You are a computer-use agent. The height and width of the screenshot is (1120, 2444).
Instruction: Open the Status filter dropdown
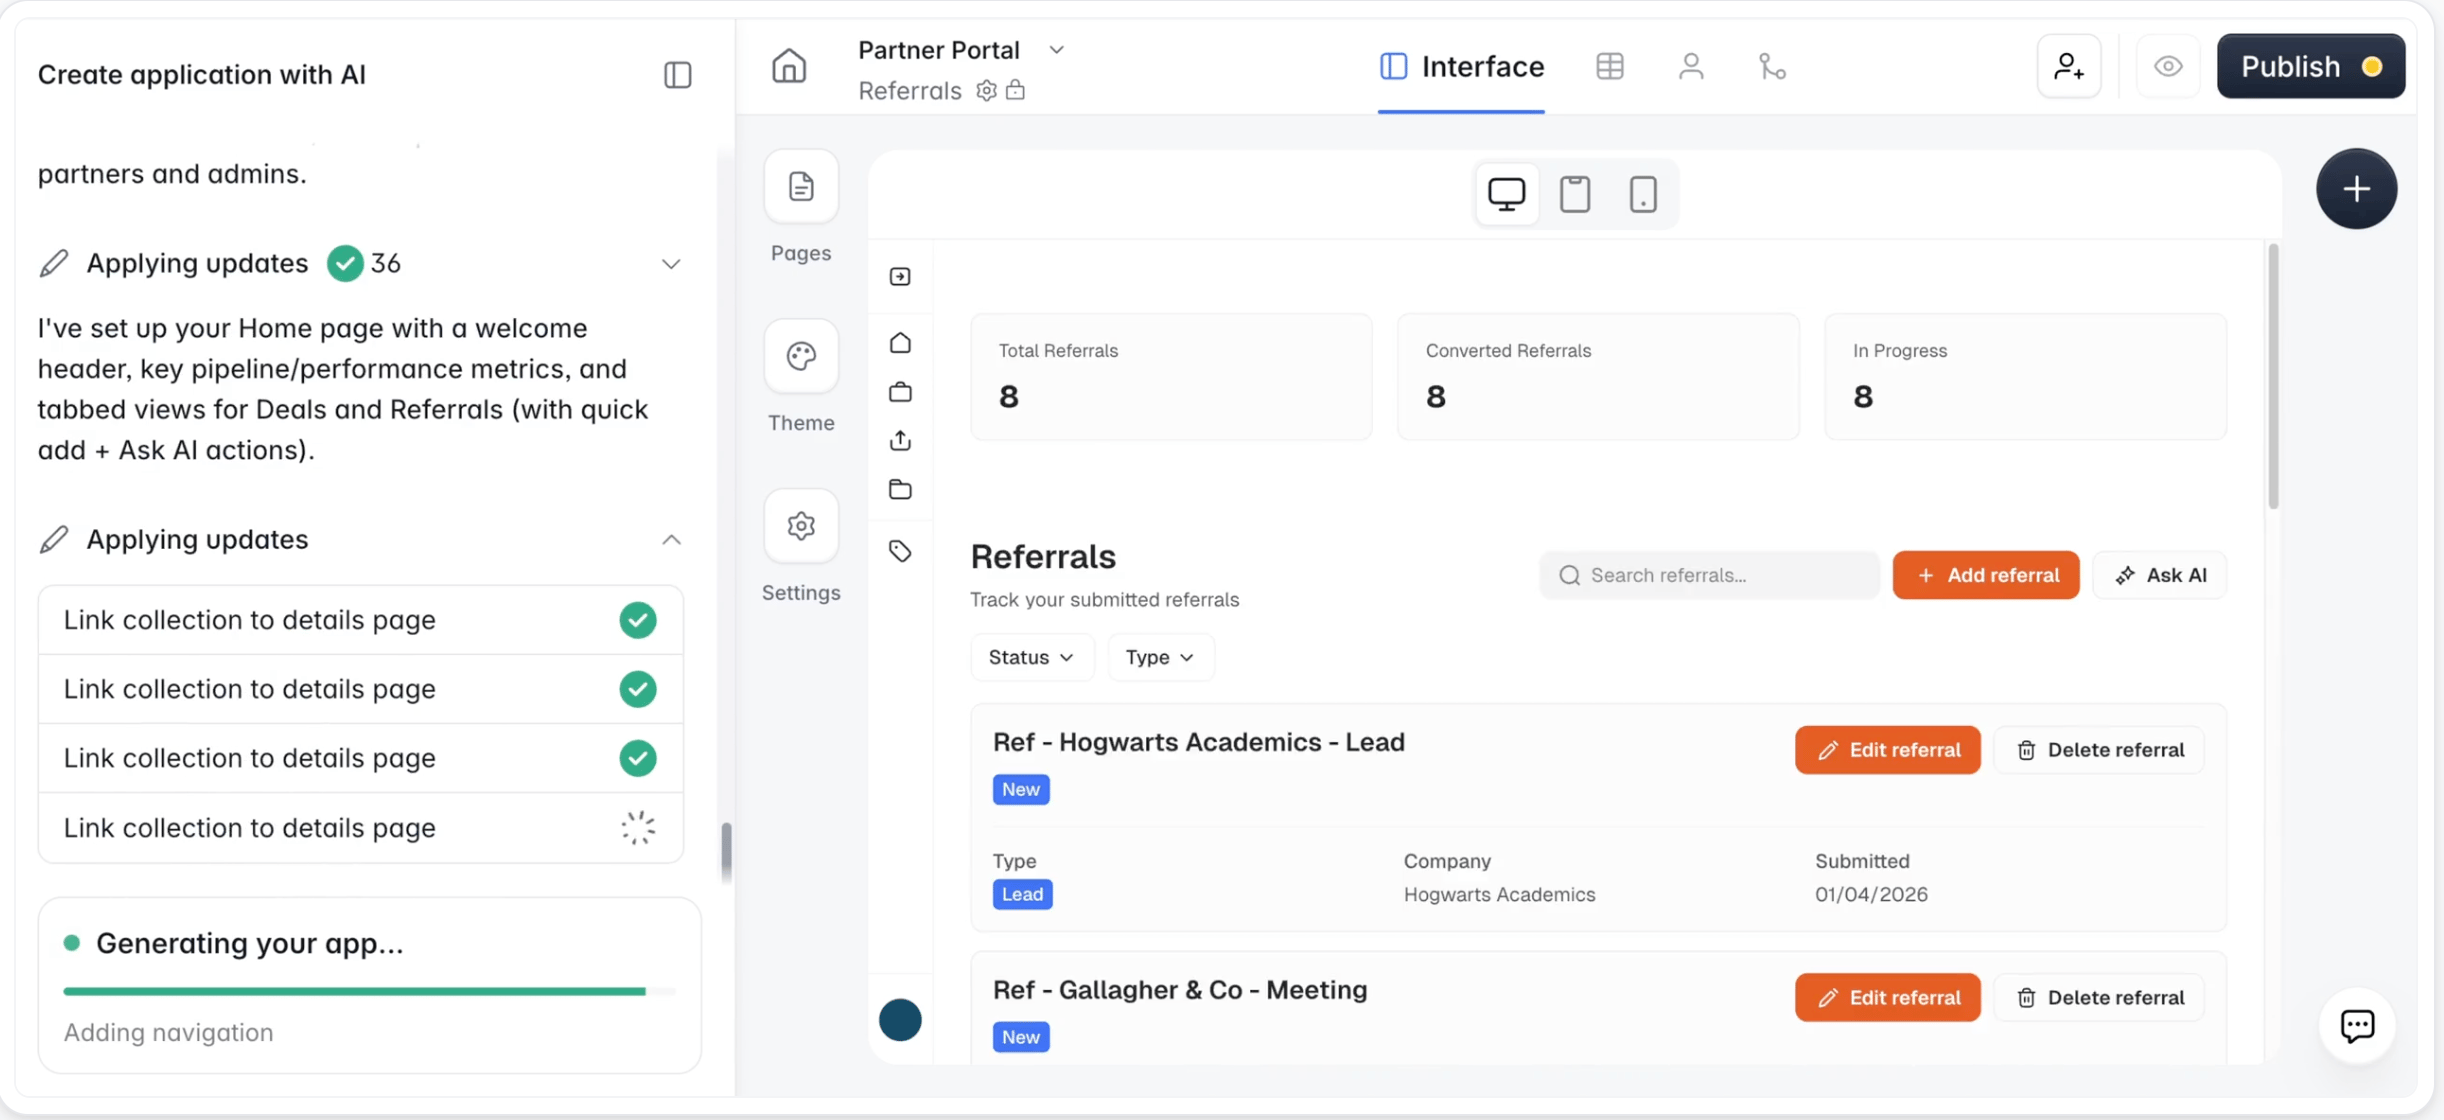(x=1032, y=657)
